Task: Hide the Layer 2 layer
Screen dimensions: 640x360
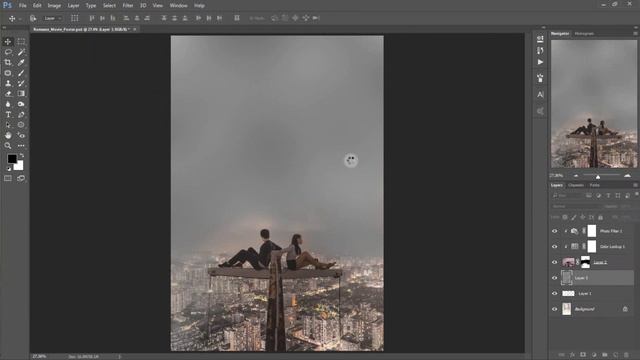Action: click(x=554, y=262)
